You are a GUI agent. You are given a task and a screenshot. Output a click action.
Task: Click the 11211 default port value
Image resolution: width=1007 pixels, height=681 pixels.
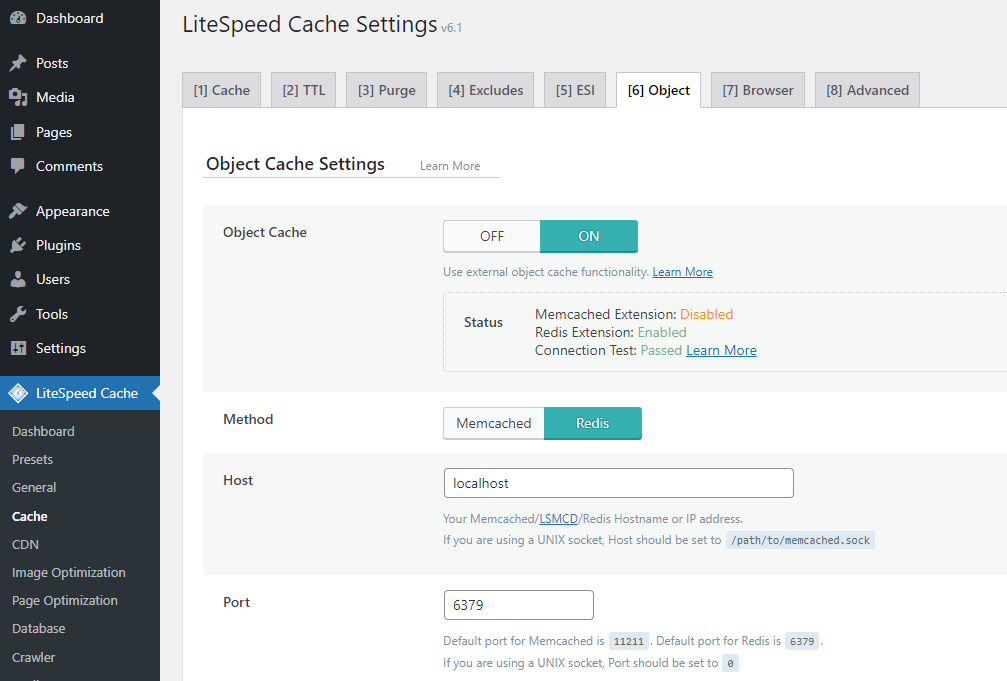coord(629,641)
